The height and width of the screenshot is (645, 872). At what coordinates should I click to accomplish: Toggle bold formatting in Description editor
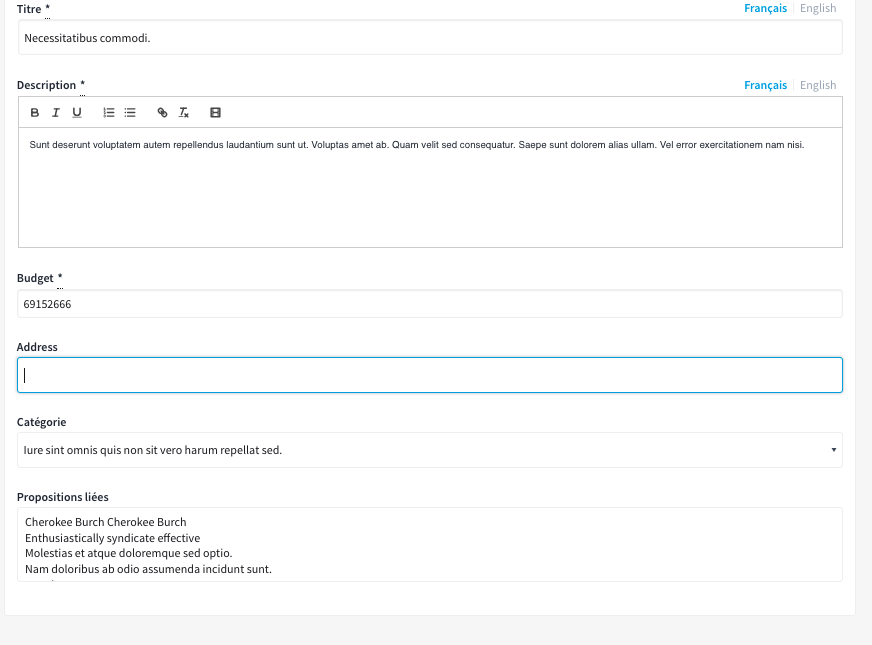point(34,112)
